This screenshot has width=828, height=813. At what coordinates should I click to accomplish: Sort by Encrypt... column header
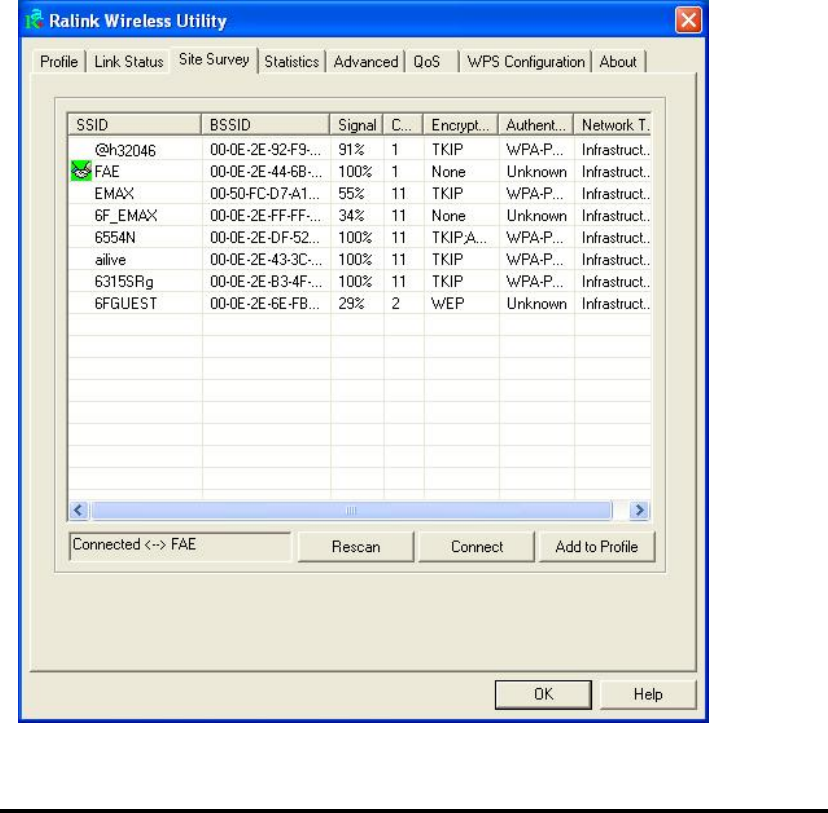pyautogui.click(x=461, y=125)
